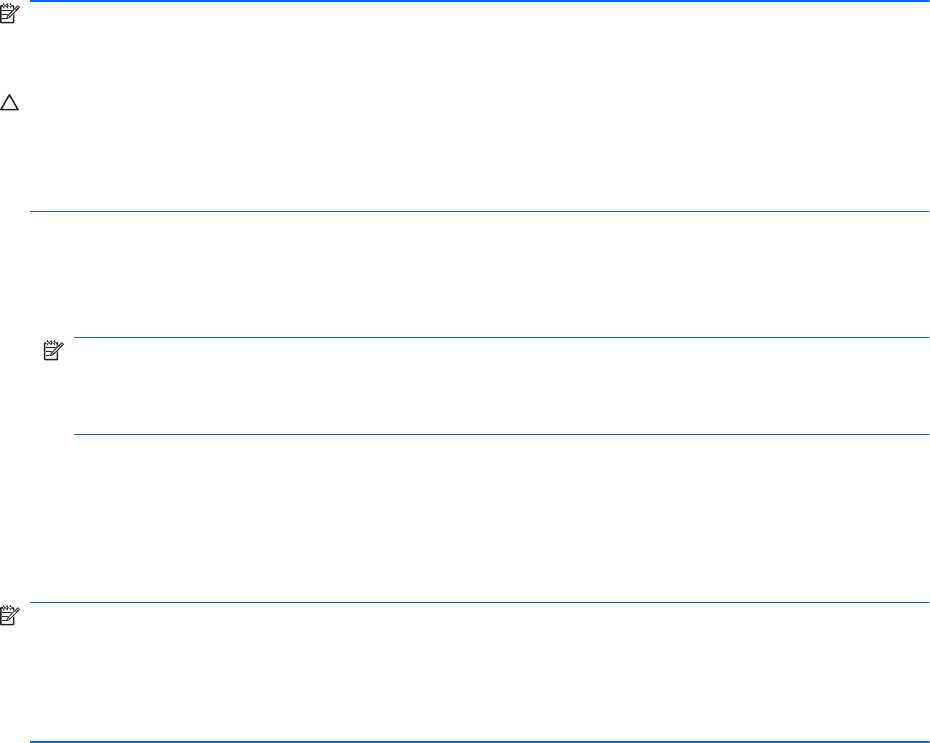Click the note icon near page bottom

[x=10, y=616]
